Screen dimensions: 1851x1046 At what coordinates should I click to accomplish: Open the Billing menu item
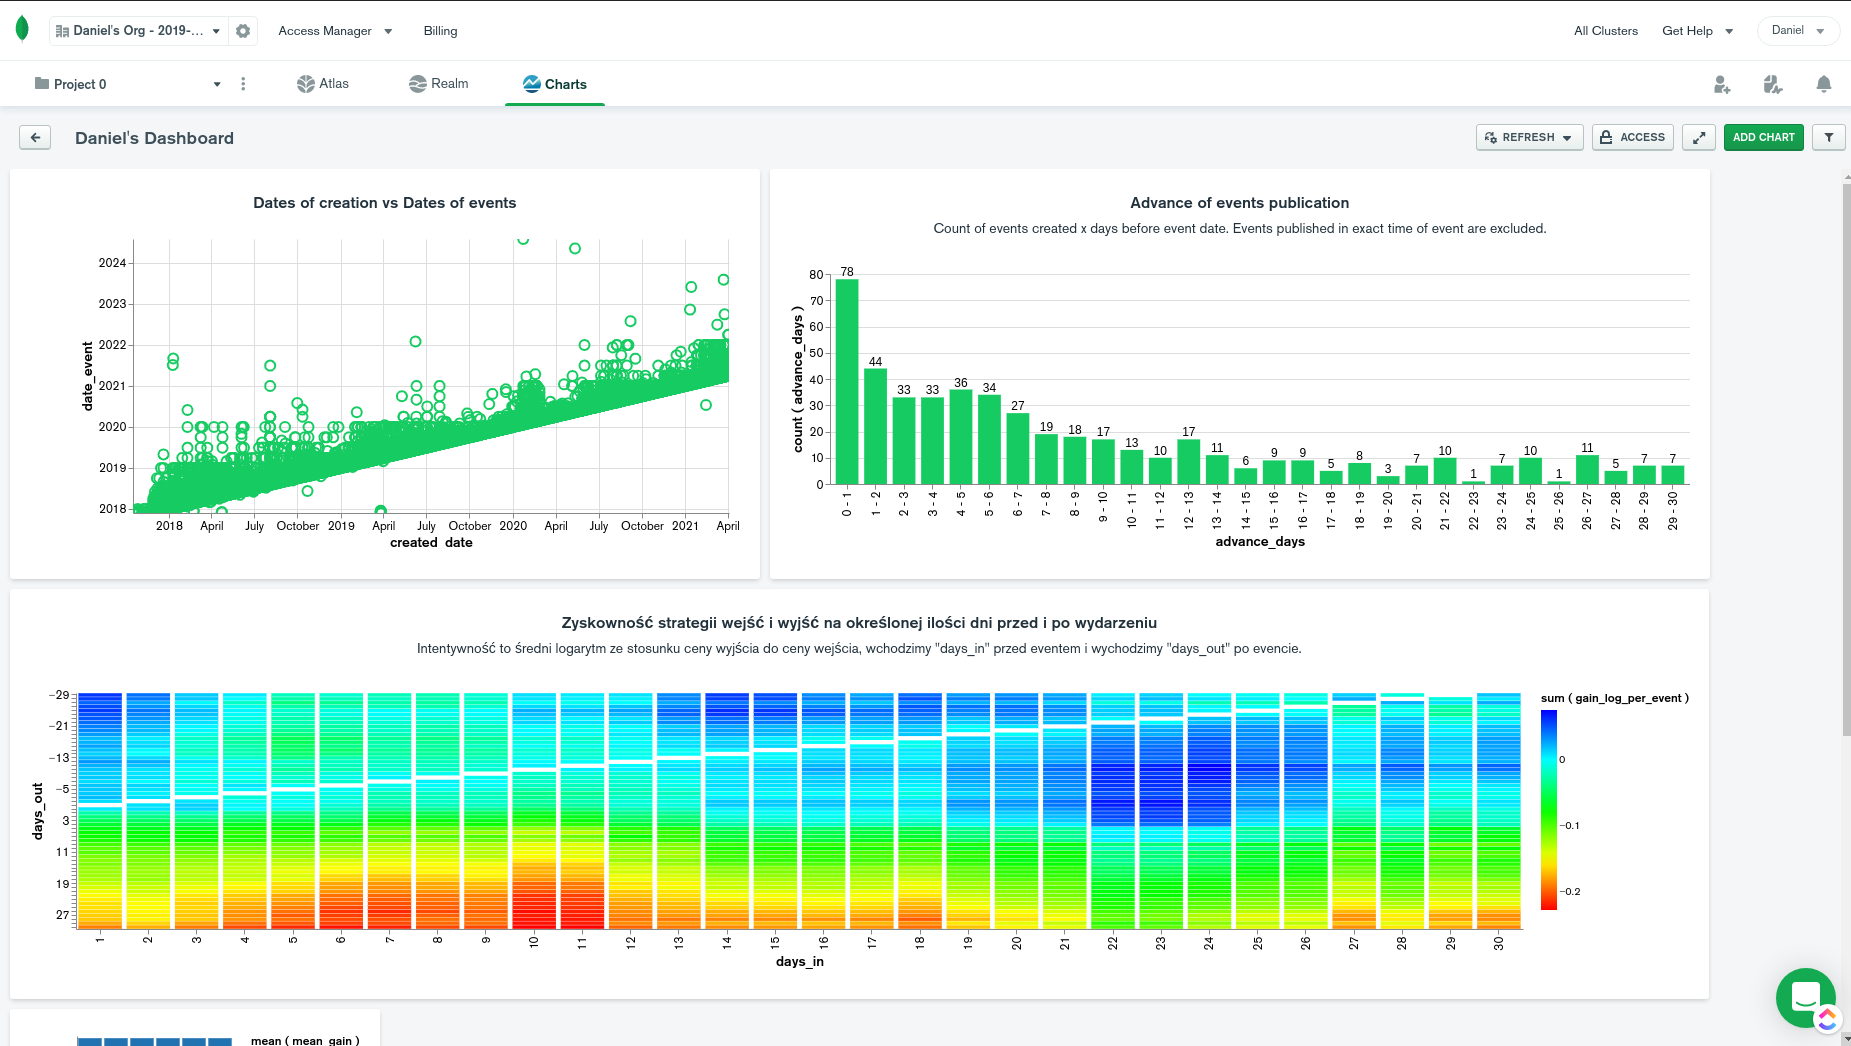[x=440, y=31]
